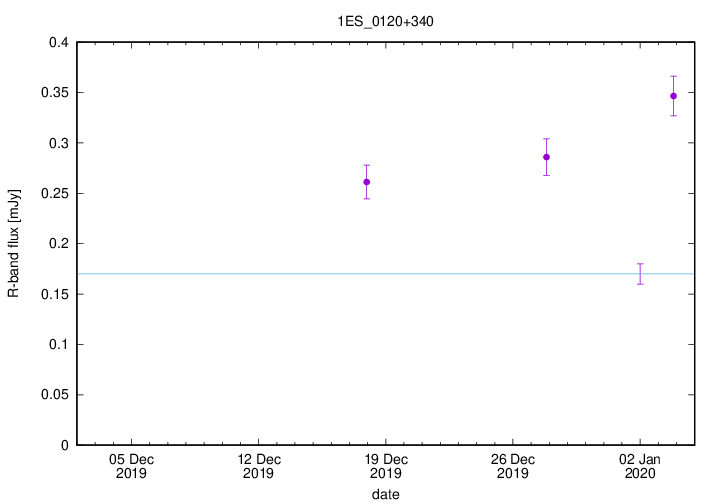The width and height of the screenshot is (720, 504).
Task: Click the horizontal light blue baseline line
Action: (300, 274)
